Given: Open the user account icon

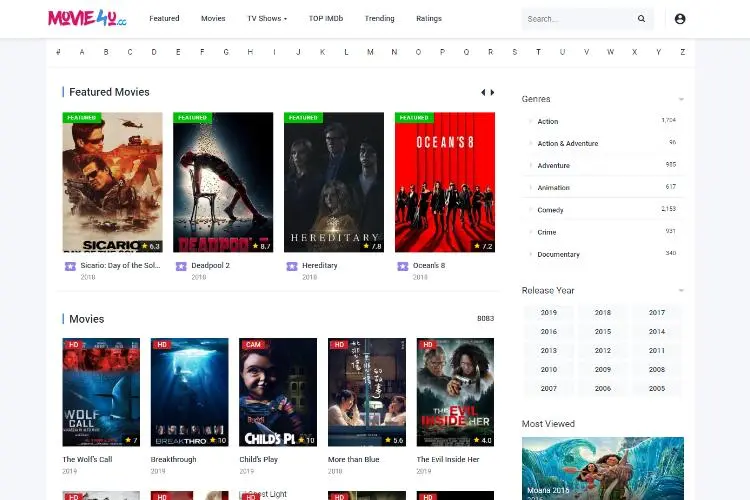Looking at the screenshot, I should point(680,19).
